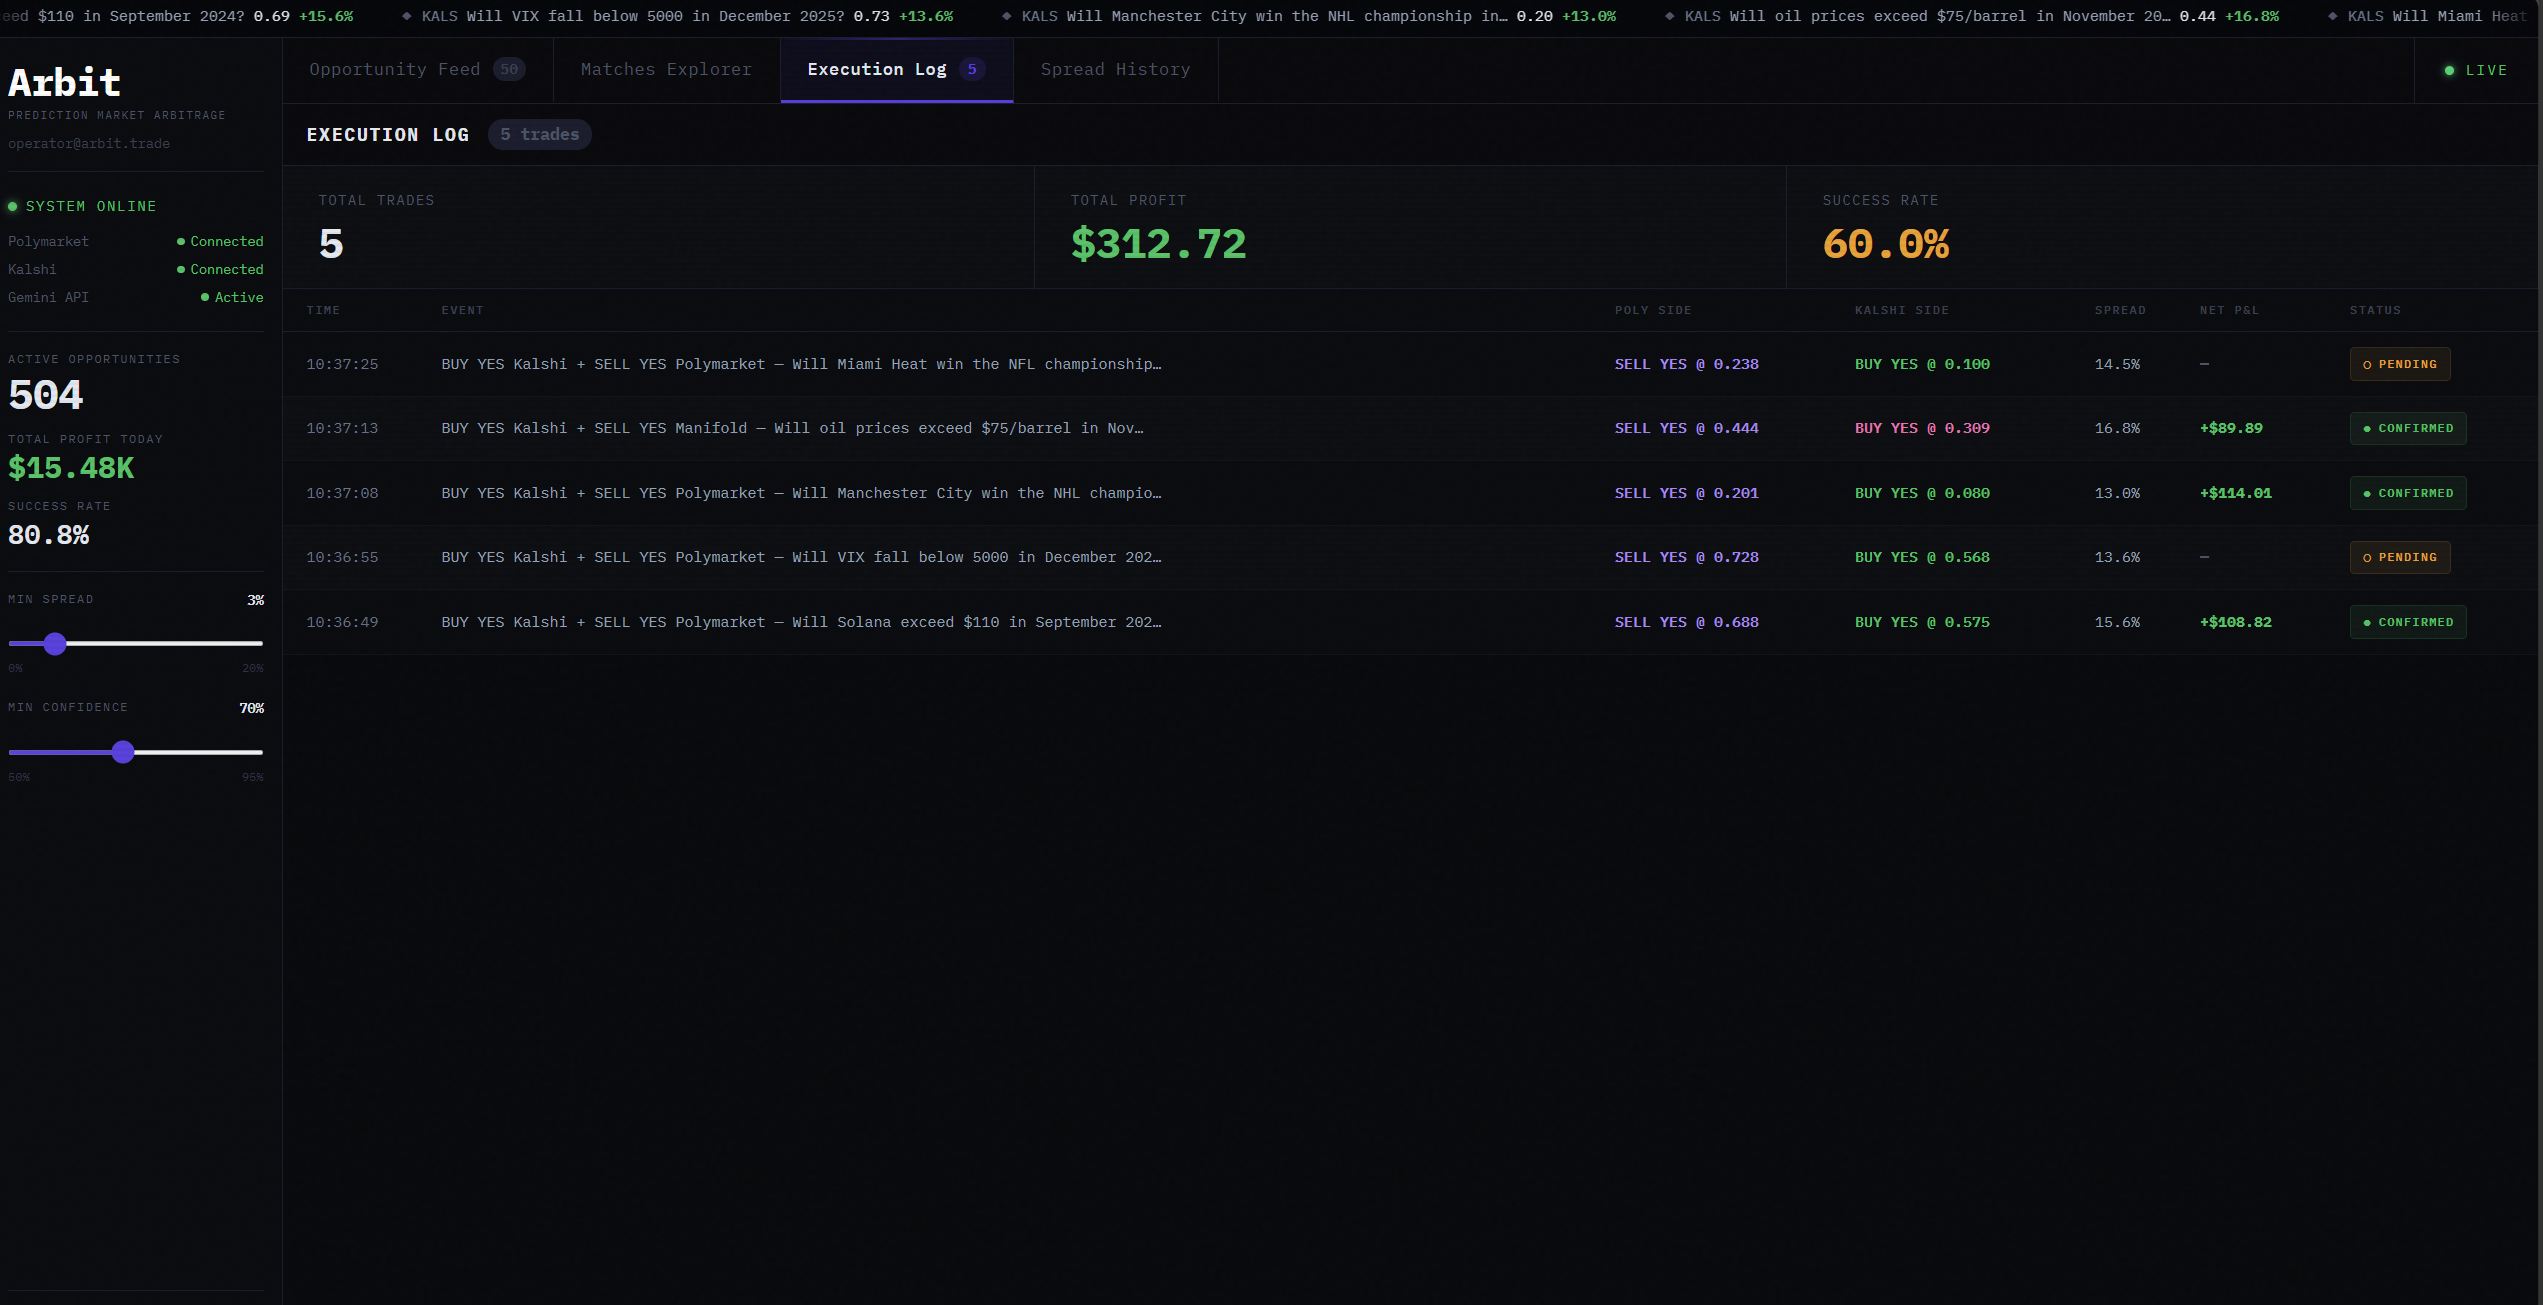Screen dimensions: 2543x1305
Task: Open the Spread History tab
Action: pyautogui.click(x=1115, y=70)
